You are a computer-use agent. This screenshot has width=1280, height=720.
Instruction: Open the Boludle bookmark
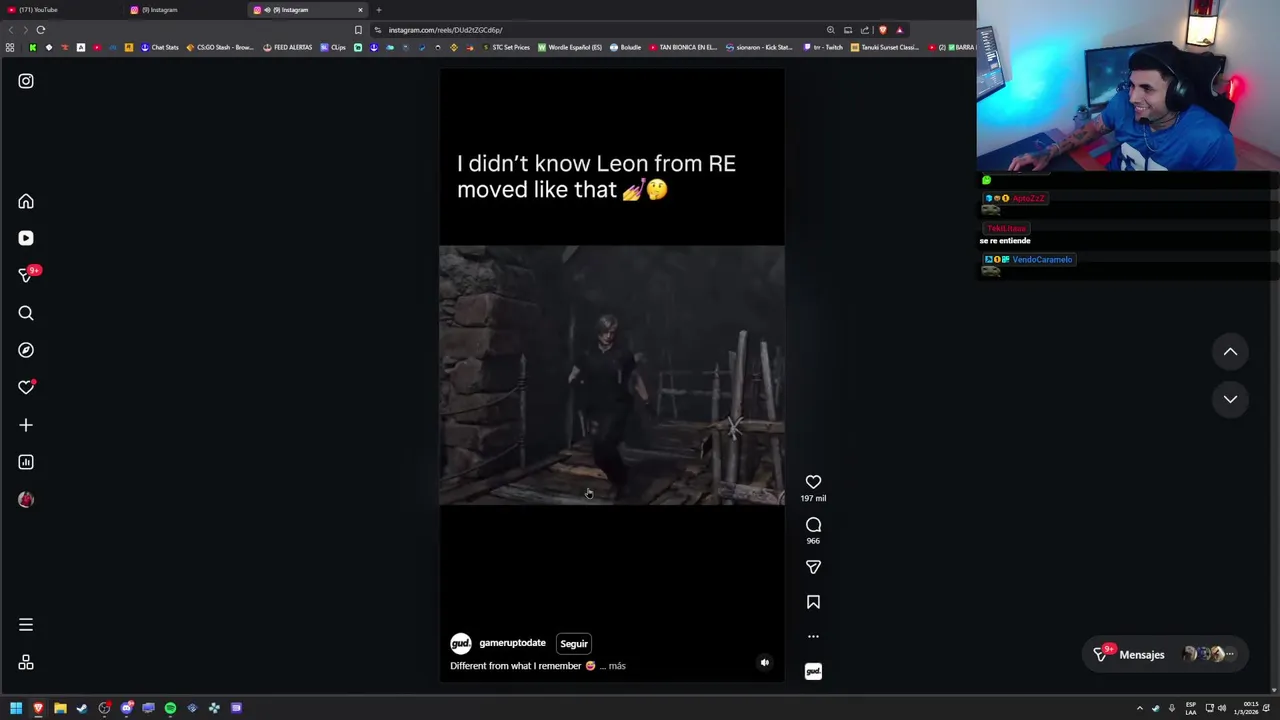pos(625,47)
